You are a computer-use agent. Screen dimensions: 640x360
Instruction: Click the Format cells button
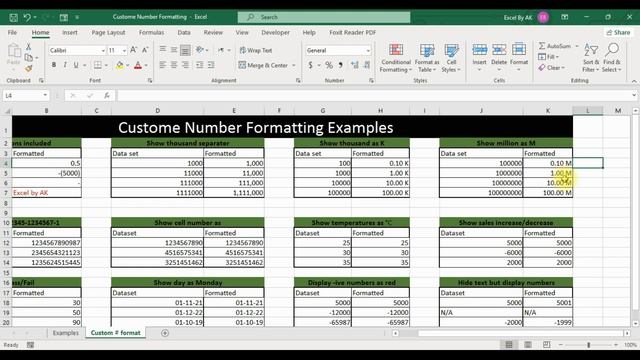pyautogui.click(x=519, y=57)
